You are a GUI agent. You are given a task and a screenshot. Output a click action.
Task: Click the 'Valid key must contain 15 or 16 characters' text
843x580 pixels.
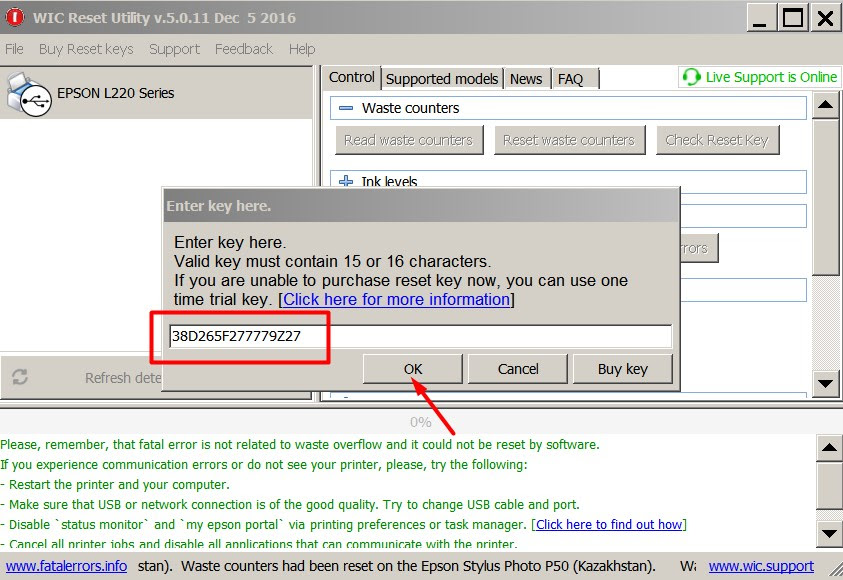tap(332, 261)
